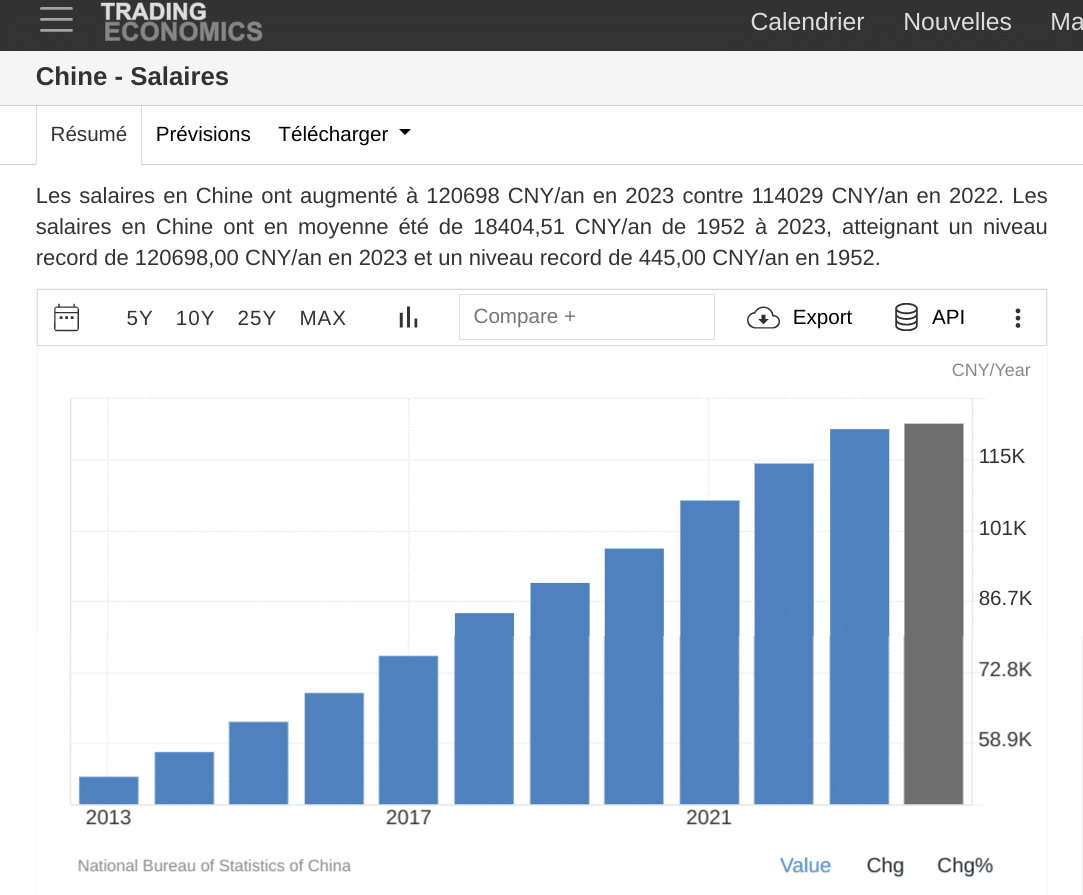The height and width of the screenshot is (895, 1083).
Task: Open Nouvelles in the top navigation
Action: 957,22
